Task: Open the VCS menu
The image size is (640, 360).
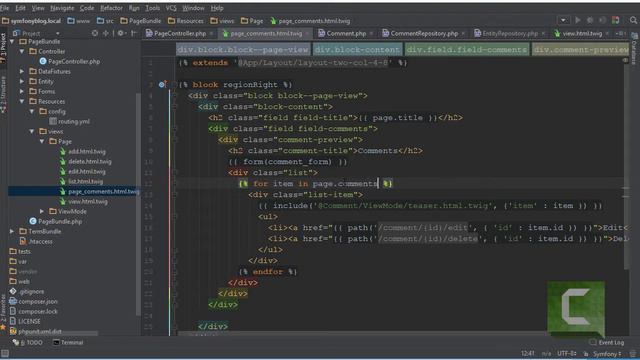Action: pyautogui.click(x=171, y=8)
